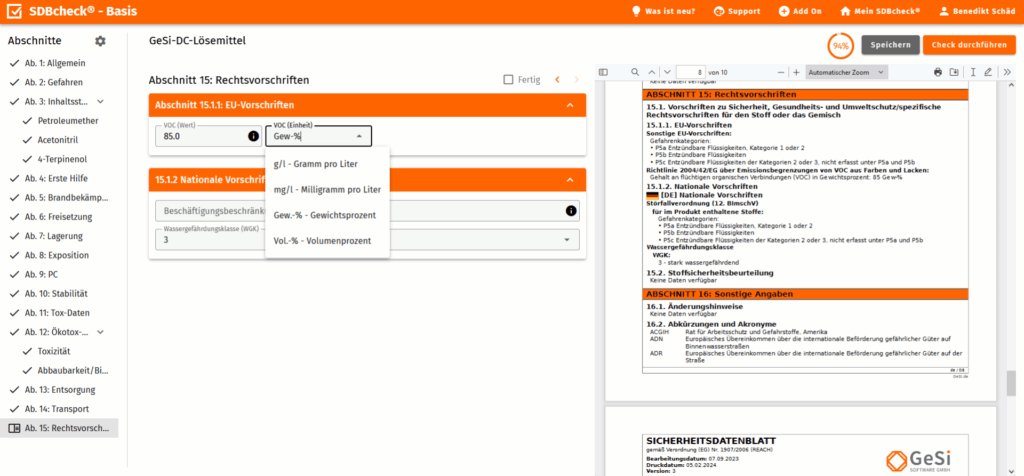1024x476 pixels.
Task: Choose Vol.-% - Volumenprozent option
Action: pos(322,241)
